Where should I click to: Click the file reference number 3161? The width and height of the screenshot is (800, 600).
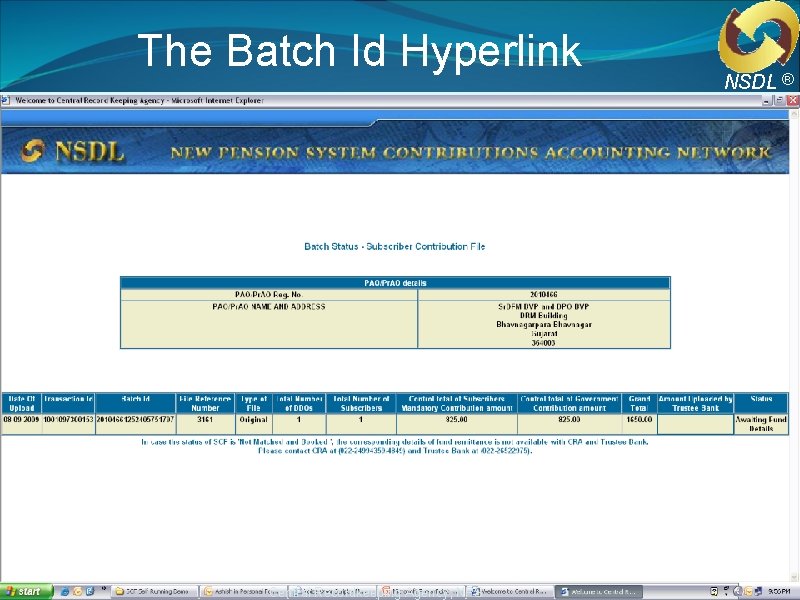tap(205, 419)
